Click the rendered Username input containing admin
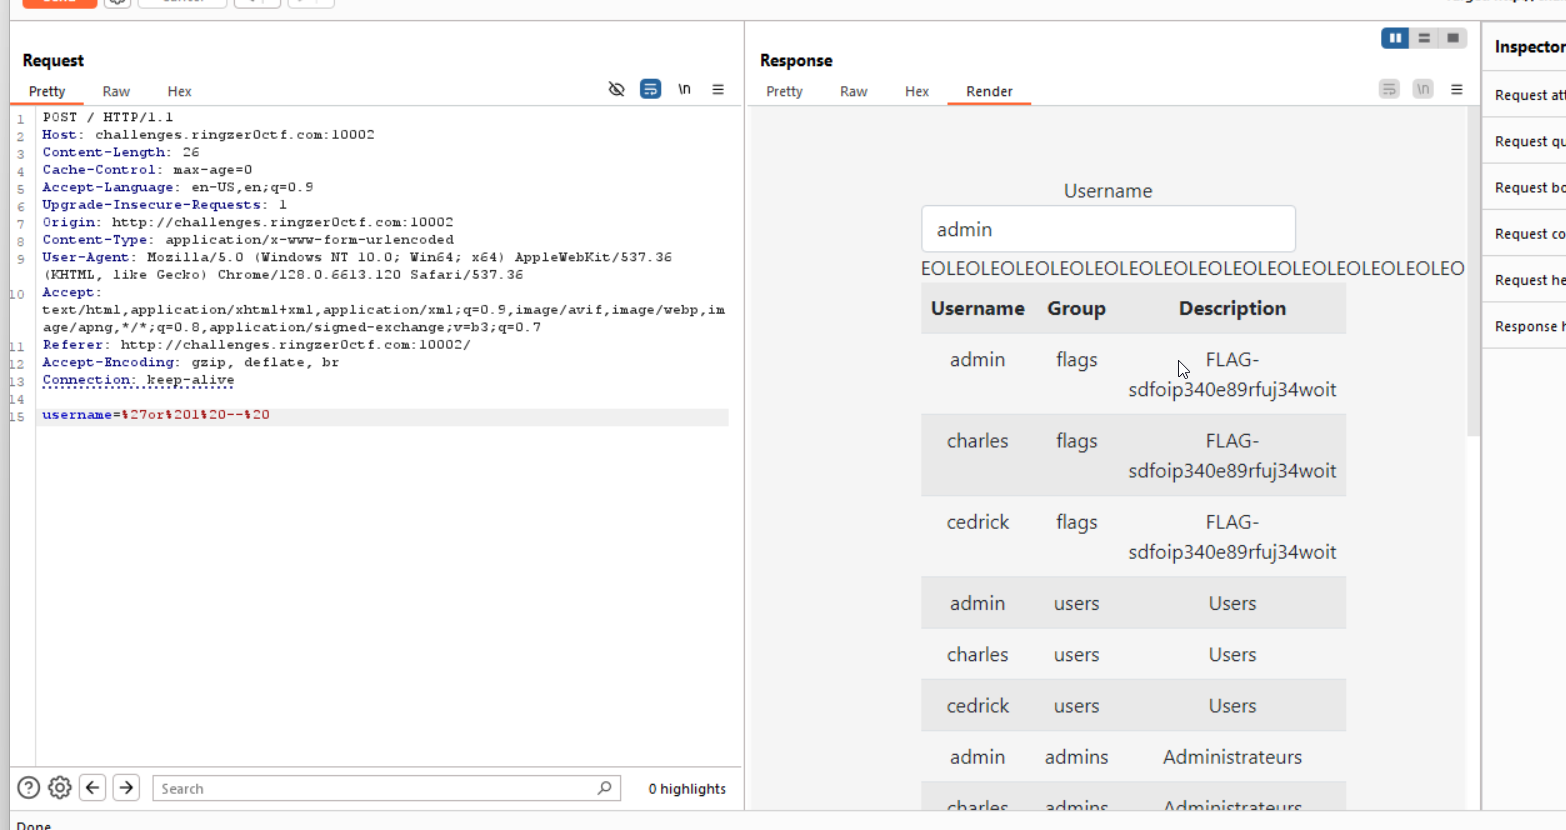The height and width of the screenshot is (830, 1566). [1108, 229]
